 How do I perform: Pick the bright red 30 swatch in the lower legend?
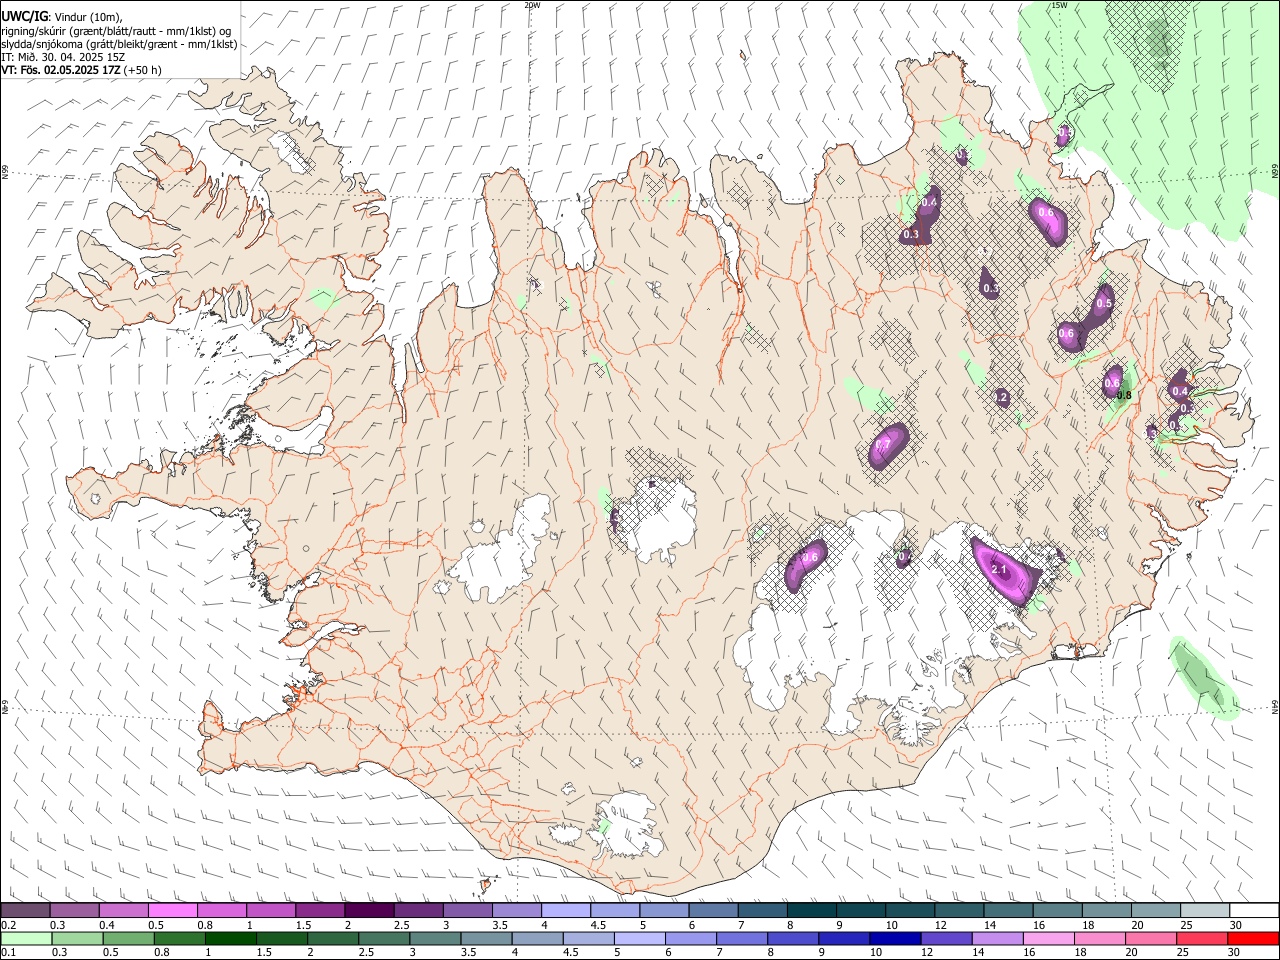[x=1253, y=939]
